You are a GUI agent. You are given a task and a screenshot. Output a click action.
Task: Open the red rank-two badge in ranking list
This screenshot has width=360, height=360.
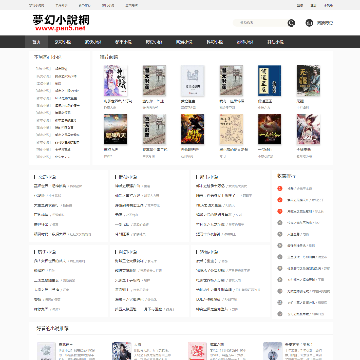(280, 200)
